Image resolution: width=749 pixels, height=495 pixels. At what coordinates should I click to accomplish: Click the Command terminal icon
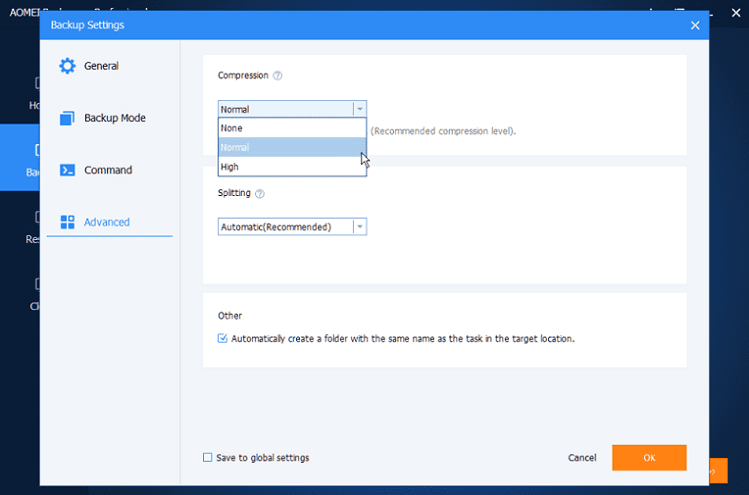[x=67, y=170]
